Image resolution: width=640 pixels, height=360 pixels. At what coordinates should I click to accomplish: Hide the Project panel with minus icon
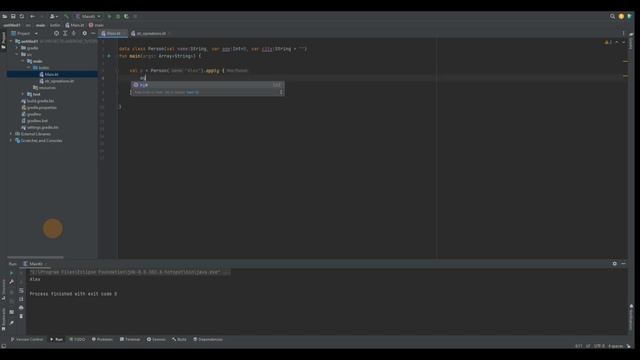(93, 33)
